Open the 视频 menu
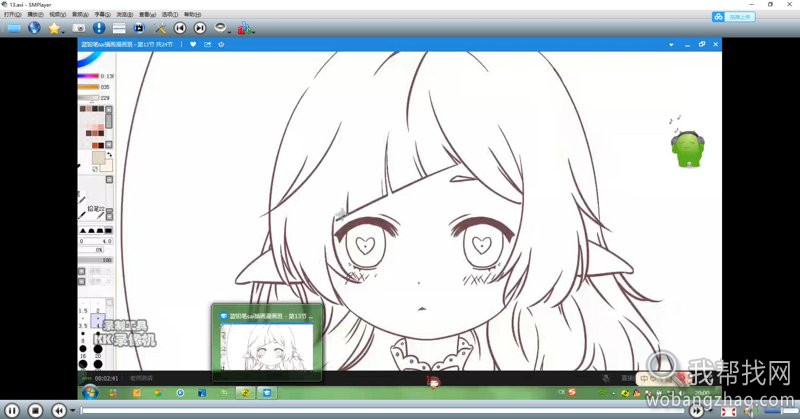800x419 pixels. point(57,14)
